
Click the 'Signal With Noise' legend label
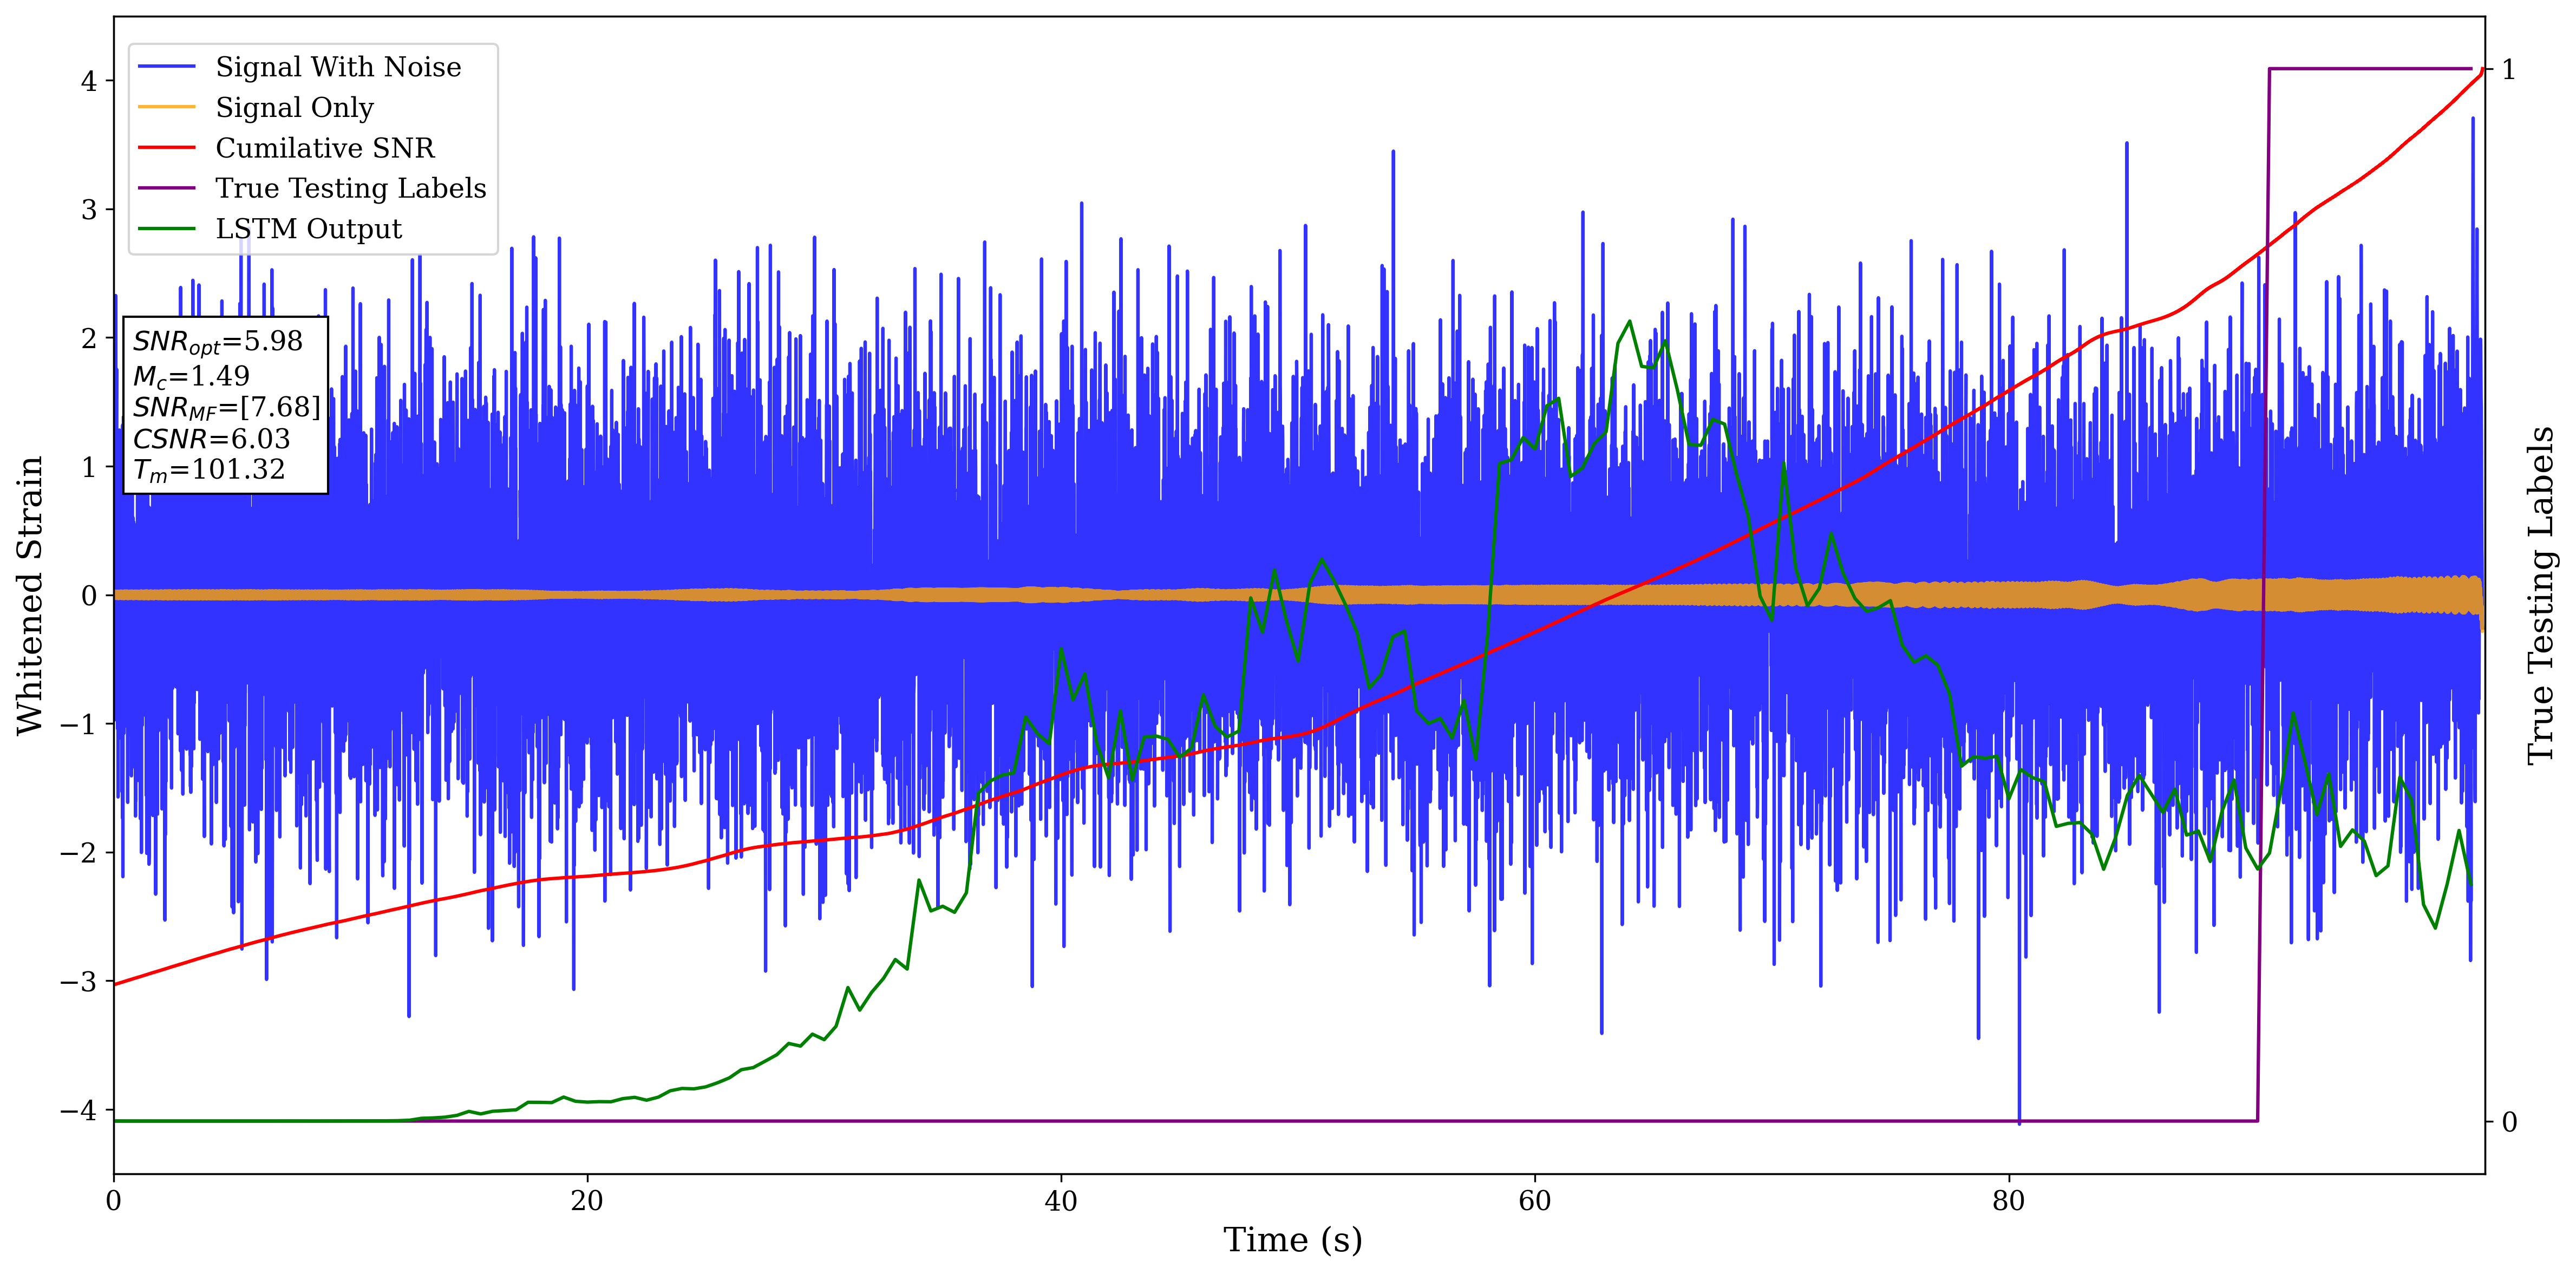pyautogui.click(x=338, y=67)
